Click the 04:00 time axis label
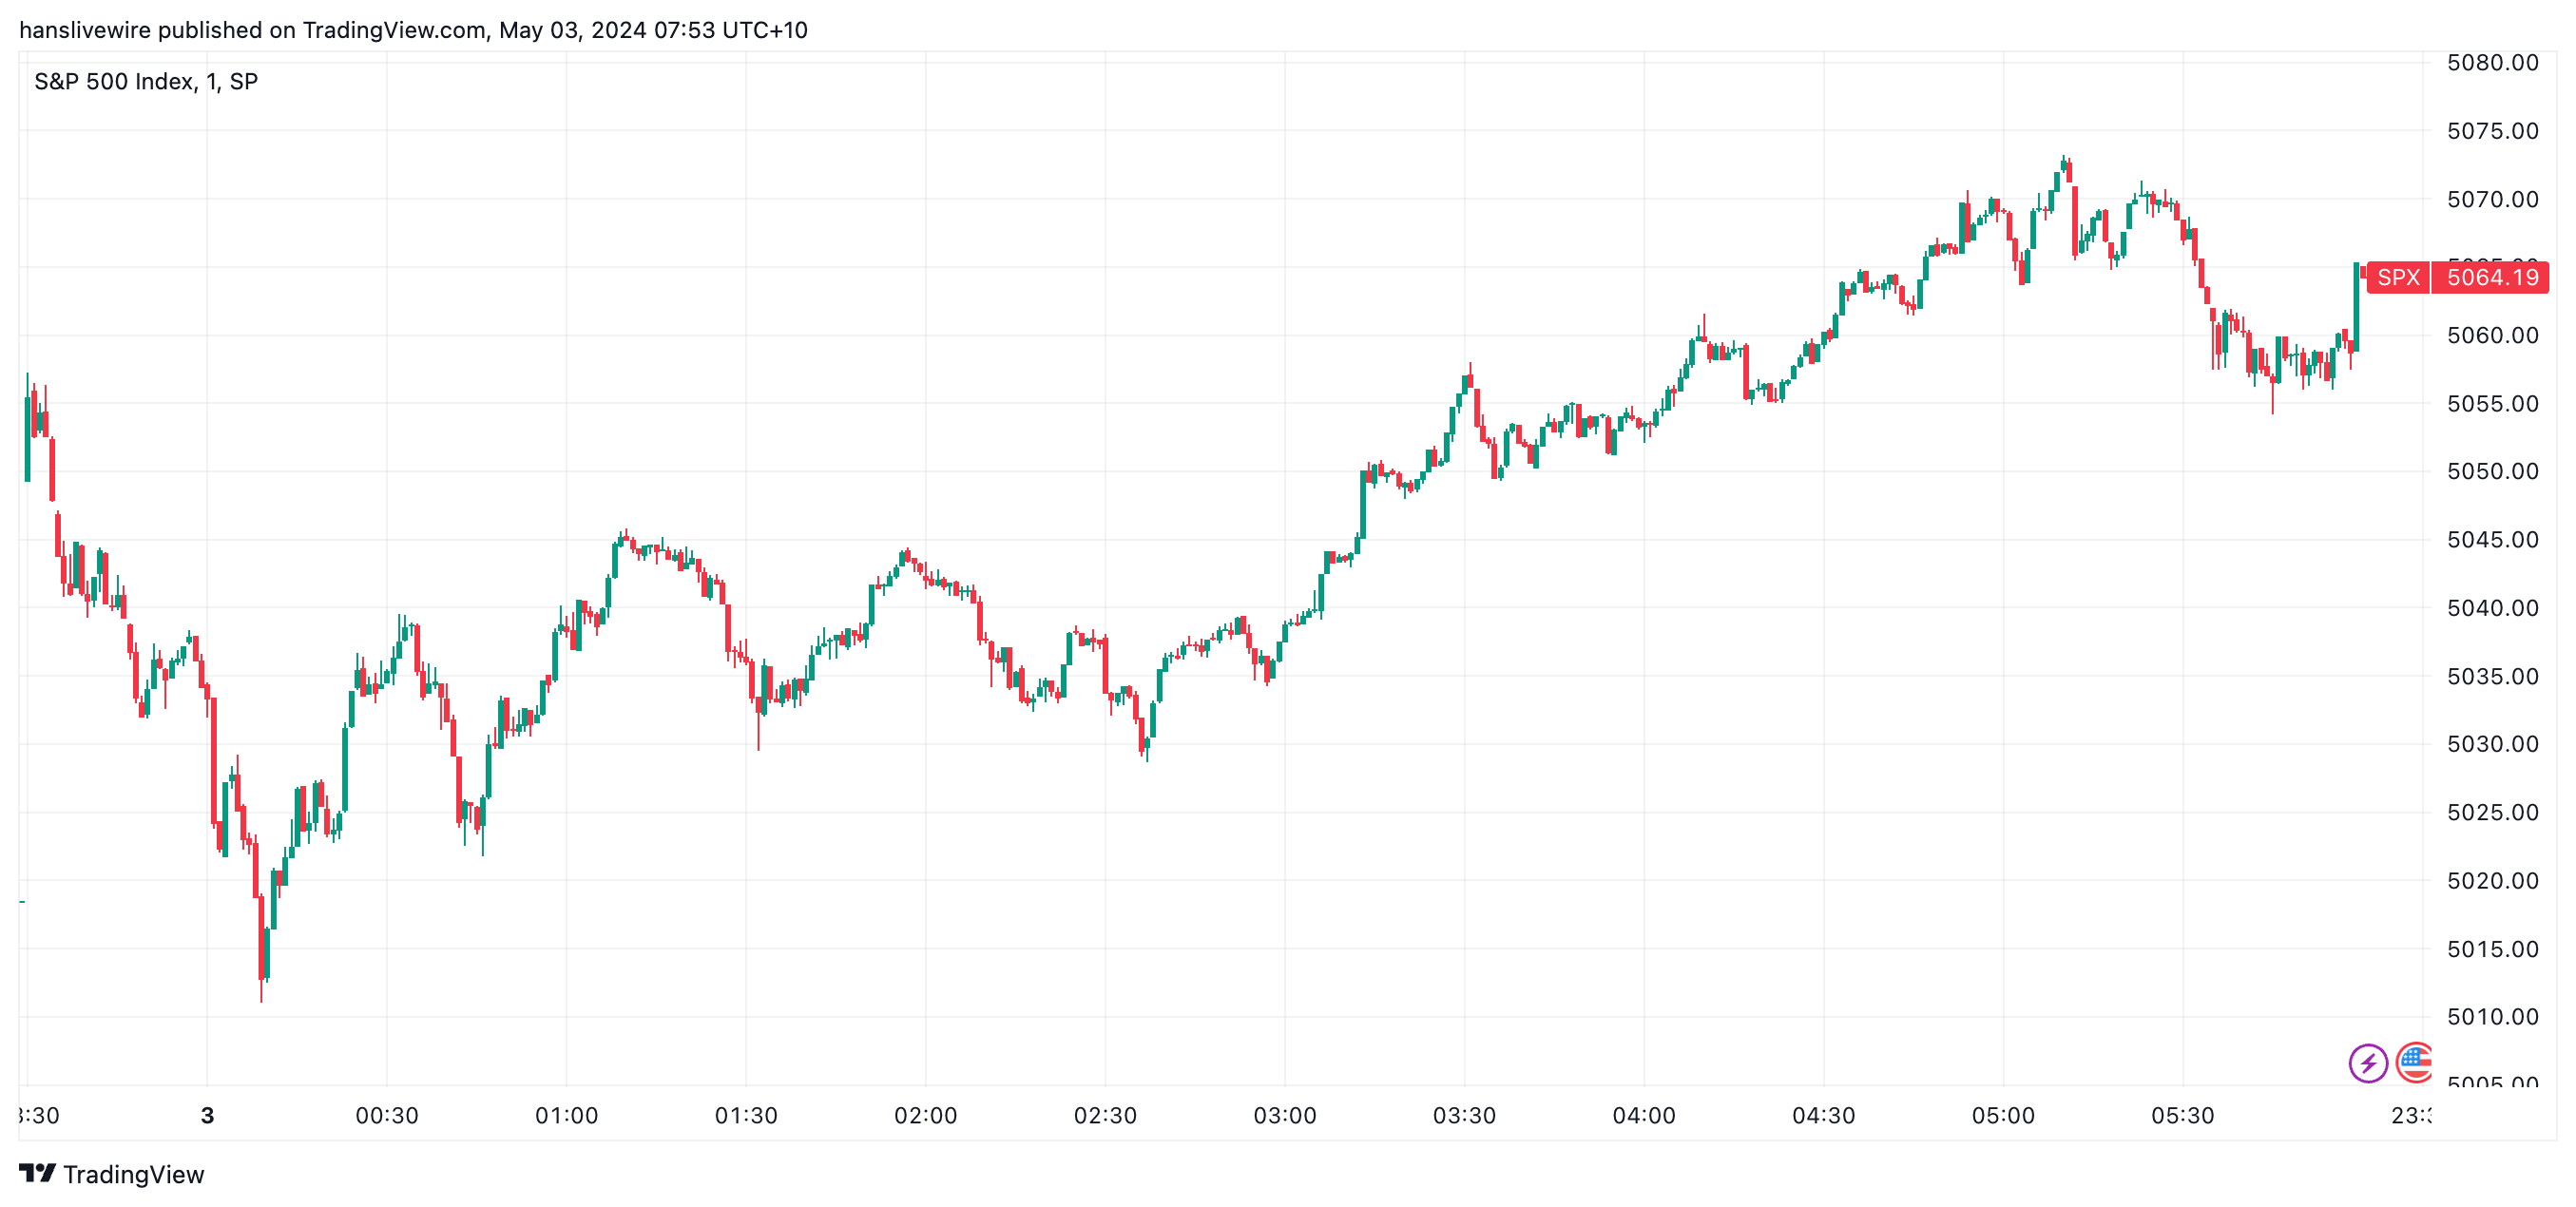This screenshot has height=1207, width=2576. point(1643,1115)
